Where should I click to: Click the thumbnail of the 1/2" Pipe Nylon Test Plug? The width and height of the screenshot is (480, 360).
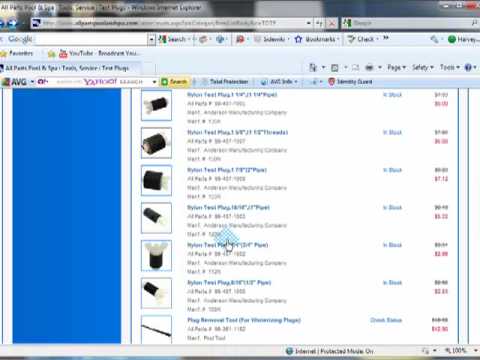156,293
